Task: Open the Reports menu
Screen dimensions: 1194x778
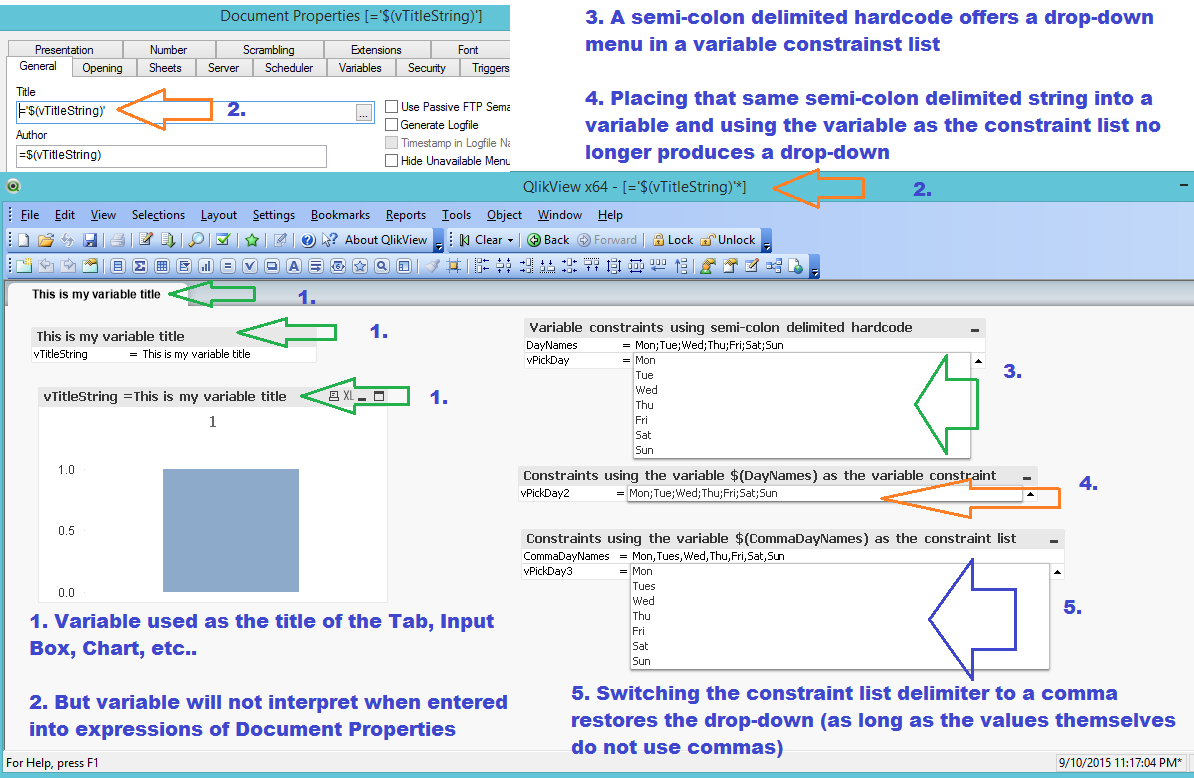Action: tap(405, 215)
